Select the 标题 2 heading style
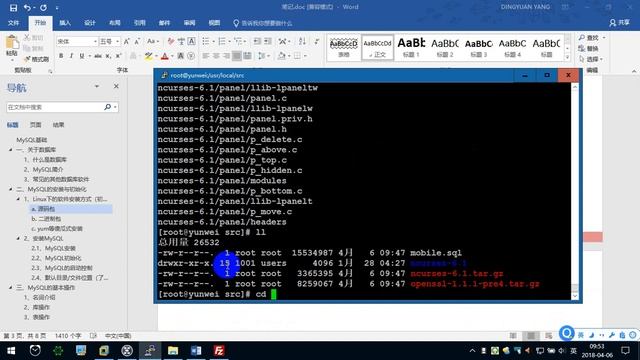640x360 pixels. pos(444,47)
